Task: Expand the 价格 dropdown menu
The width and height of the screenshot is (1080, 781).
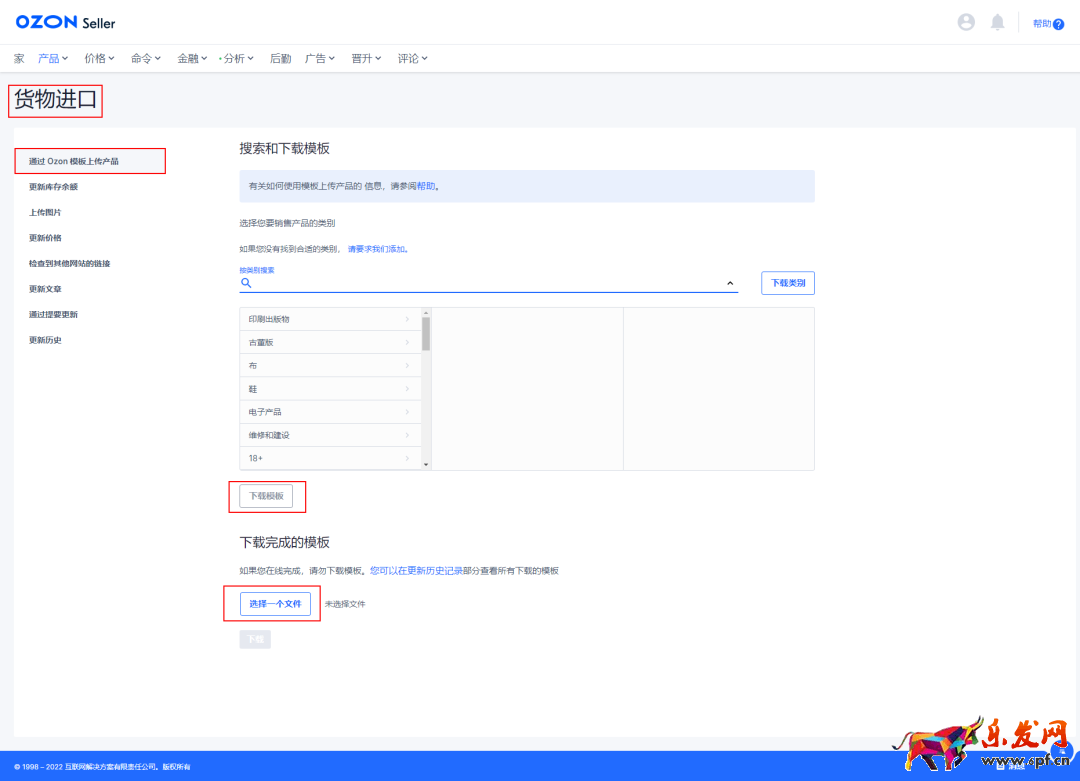Action: (x=99, y=59)
